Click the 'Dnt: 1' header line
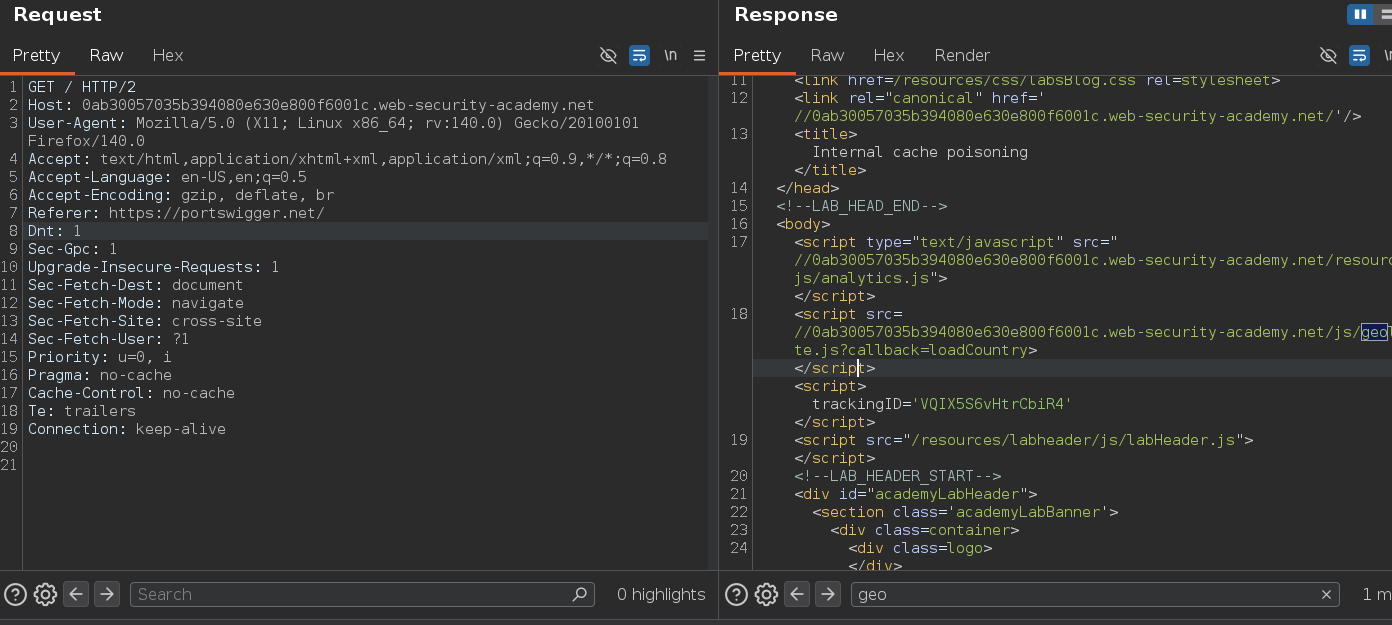The height and width of the screenshot is (625, 1392). point(54,231)
